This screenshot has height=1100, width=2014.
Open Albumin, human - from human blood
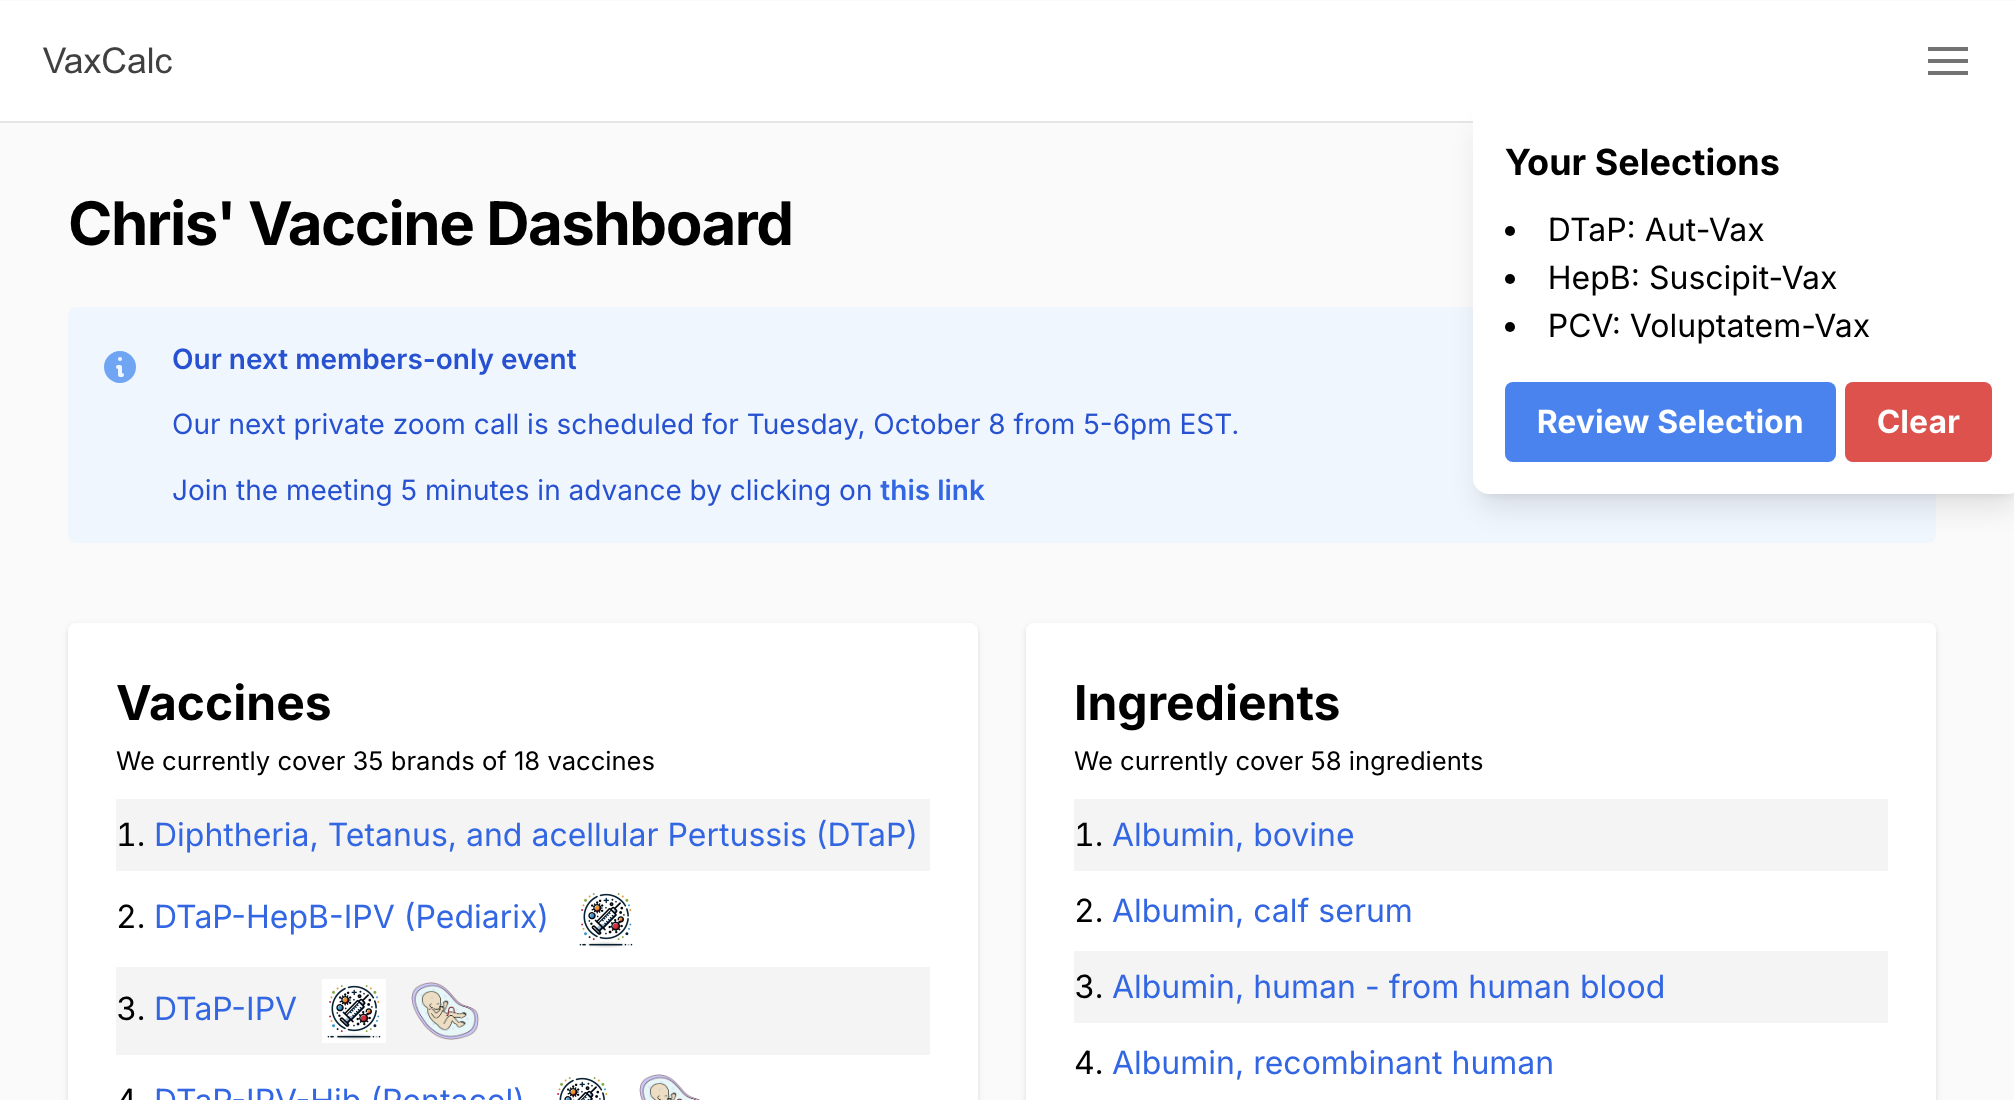pos(1388,987)
